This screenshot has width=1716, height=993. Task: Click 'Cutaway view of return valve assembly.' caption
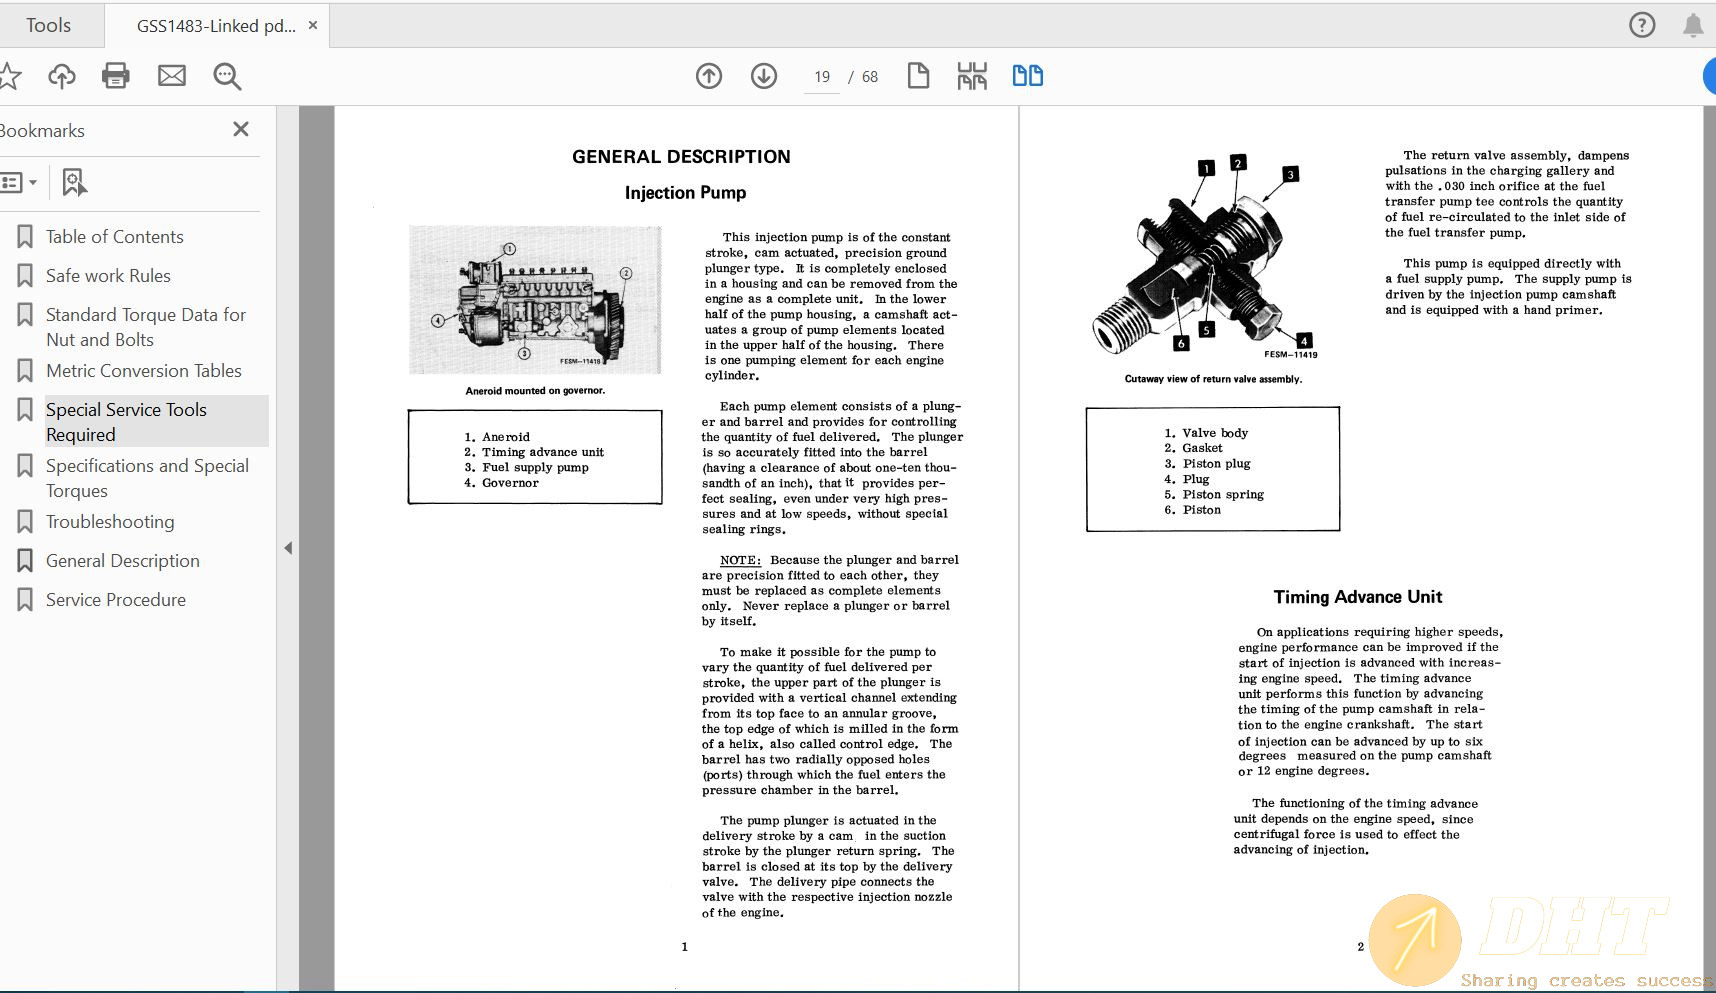coord(1213,379)
